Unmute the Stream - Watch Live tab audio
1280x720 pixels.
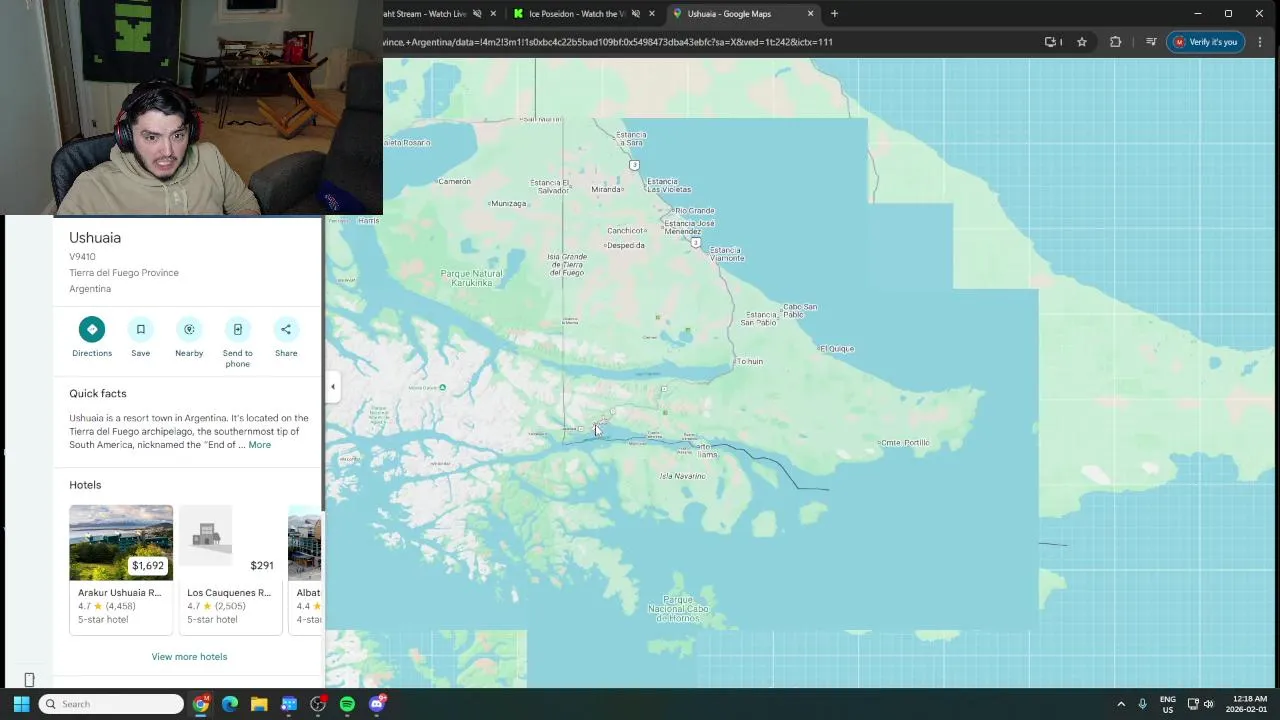coord(477,14)
